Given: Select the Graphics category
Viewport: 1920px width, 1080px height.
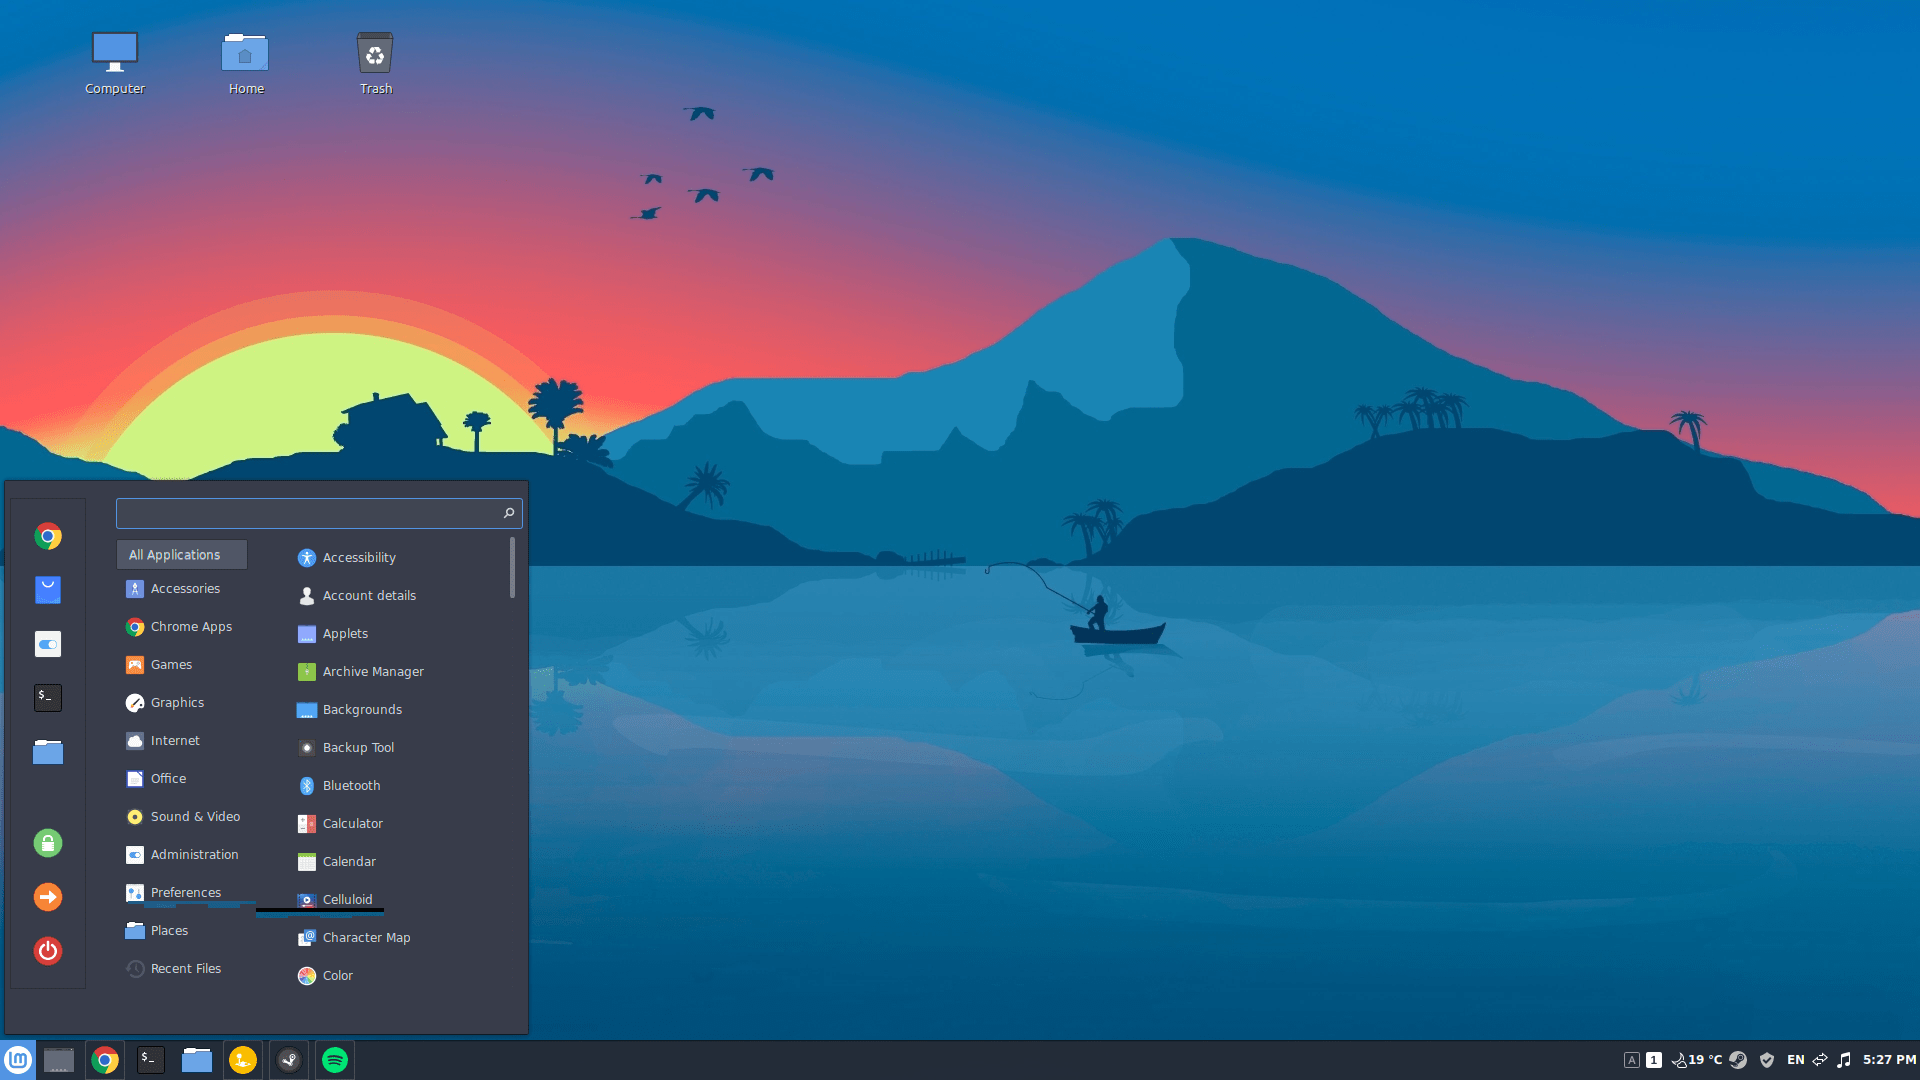Looking at the screenshot, I should [x=182, y=703].
